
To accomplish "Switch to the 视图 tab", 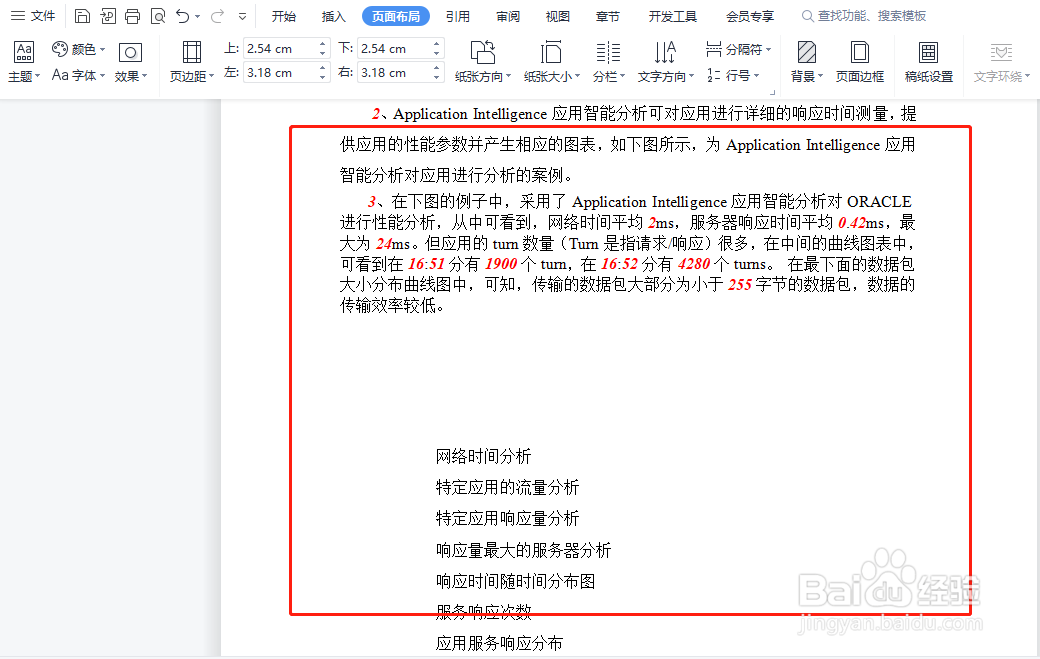I will point(558,16).
